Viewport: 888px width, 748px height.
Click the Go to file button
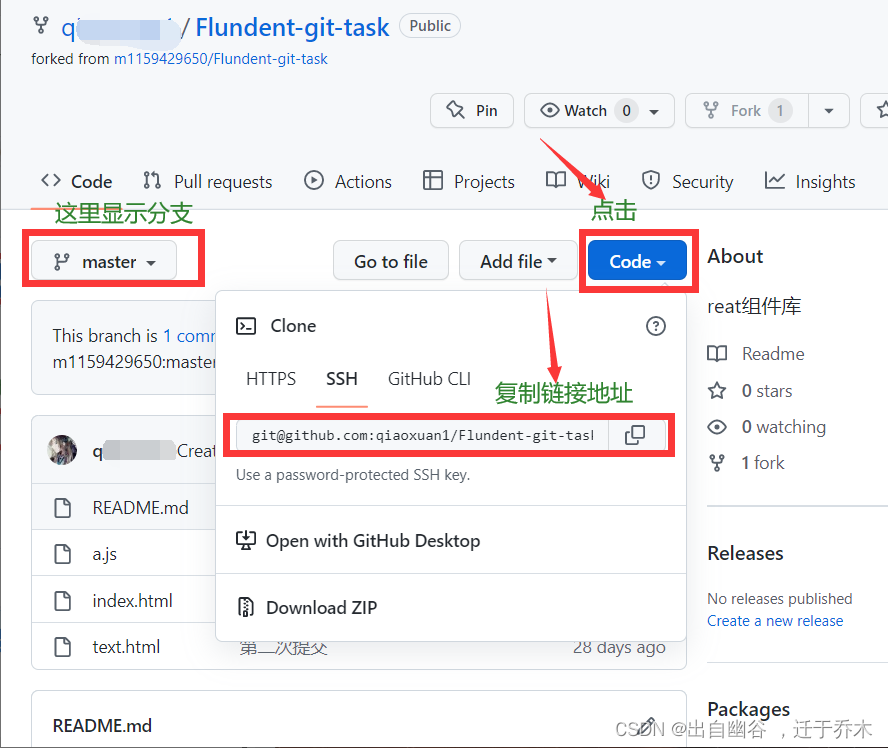point(391,260)
